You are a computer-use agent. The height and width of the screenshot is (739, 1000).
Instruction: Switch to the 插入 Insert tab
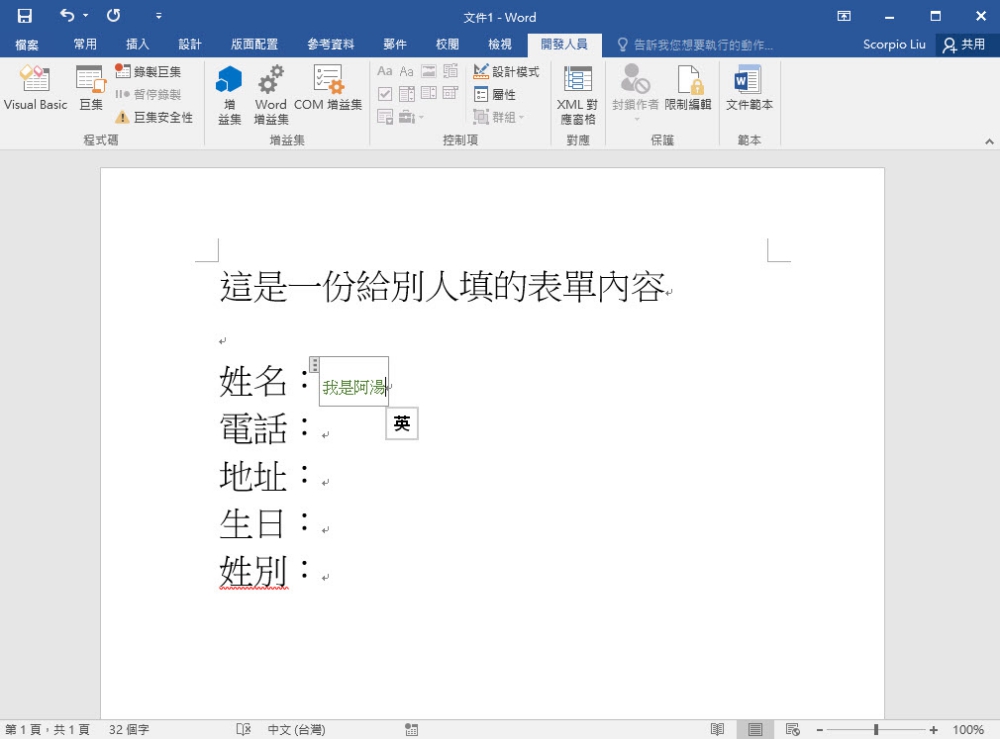137,44
